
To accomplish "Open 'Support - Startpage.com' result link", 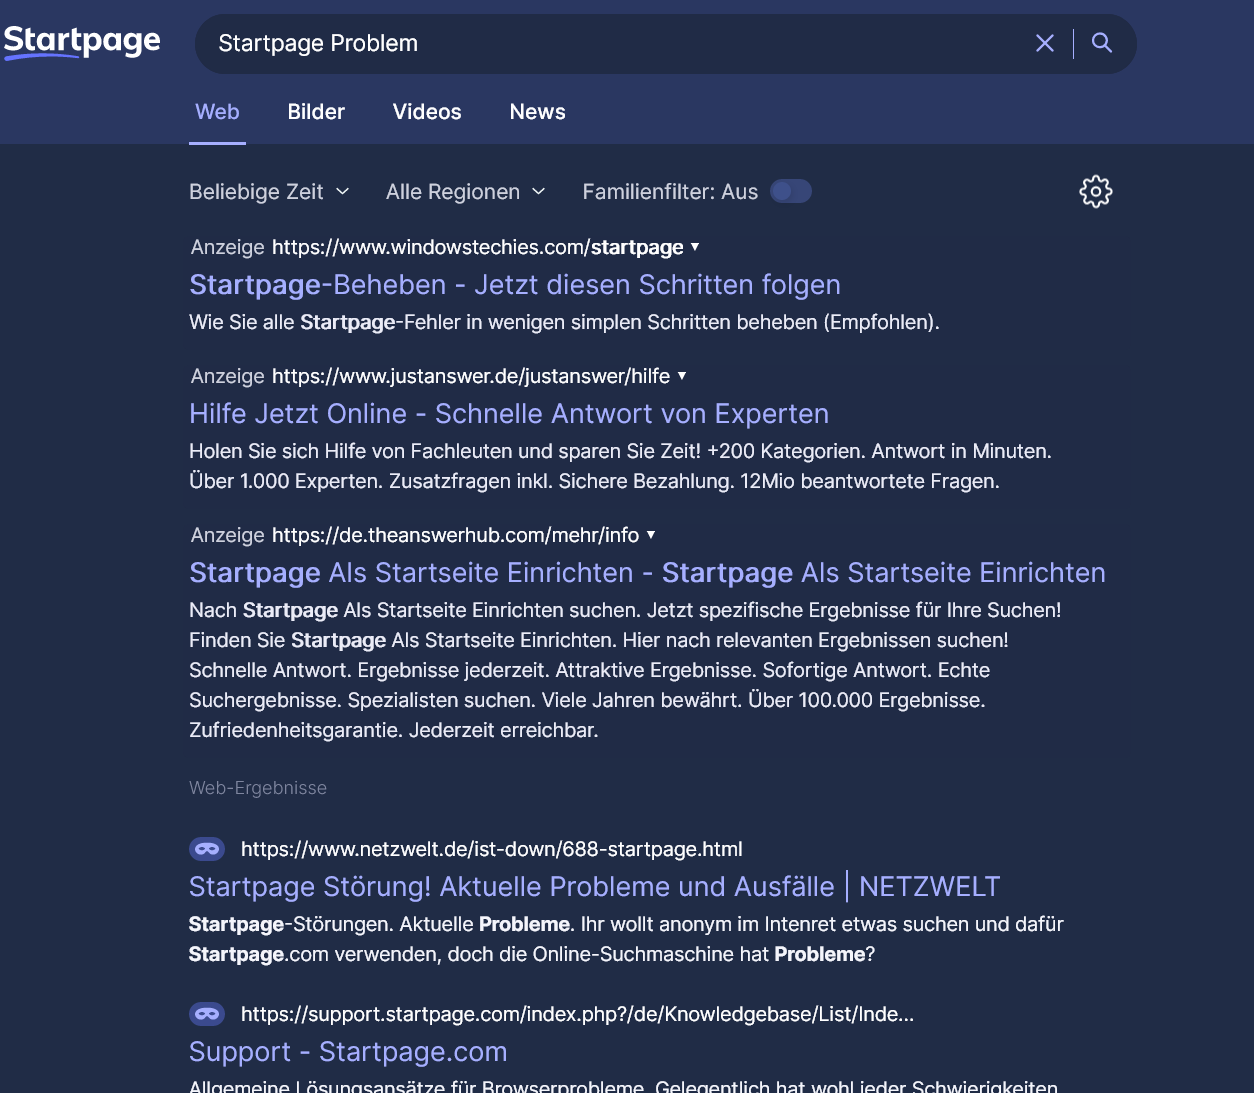I will (x=348, y=1052).
